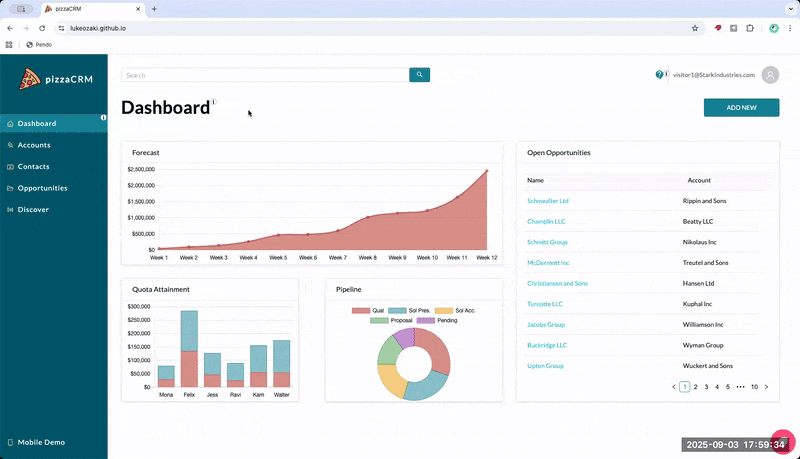Reload the page in the browser
800x459 pixels.
[42, 28]
